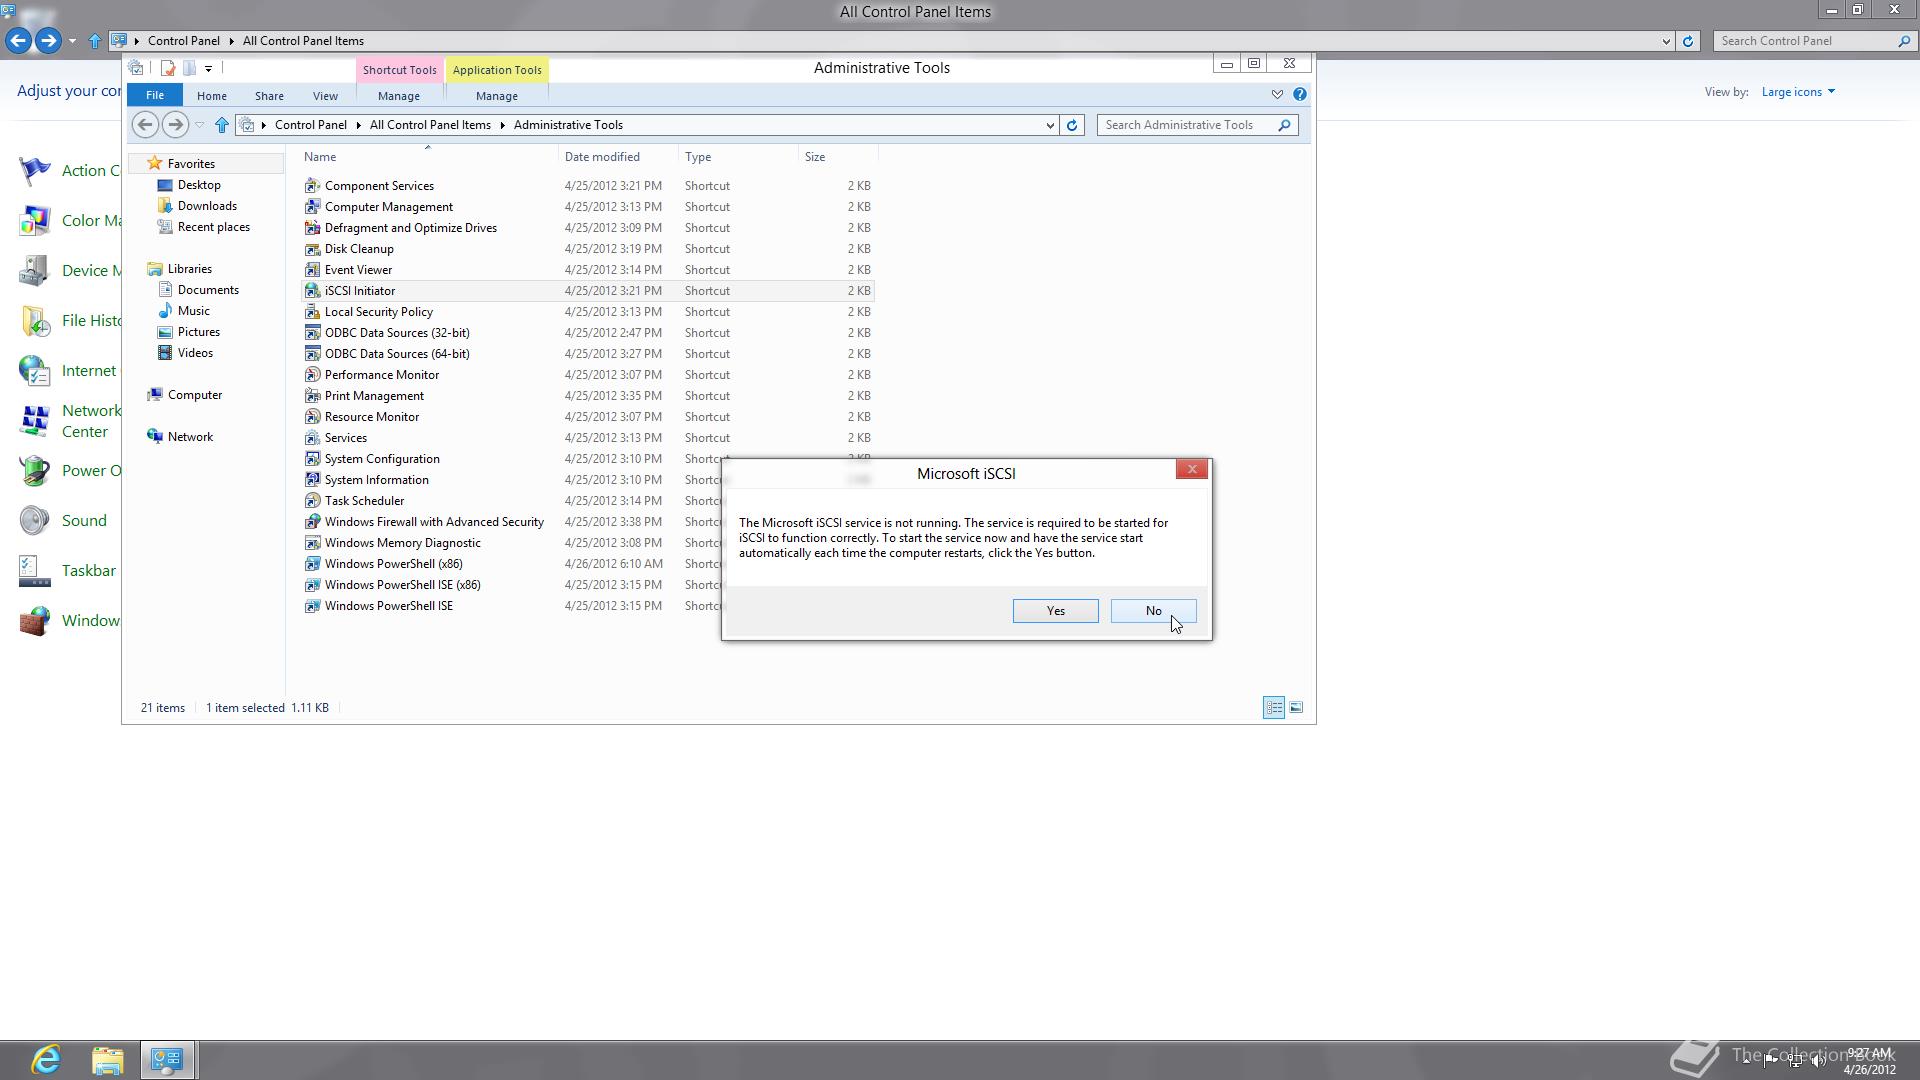Click Yes to start iSCSI service
Image resolution: width=1920 pixels, height=1080 pixels.
1055,611
